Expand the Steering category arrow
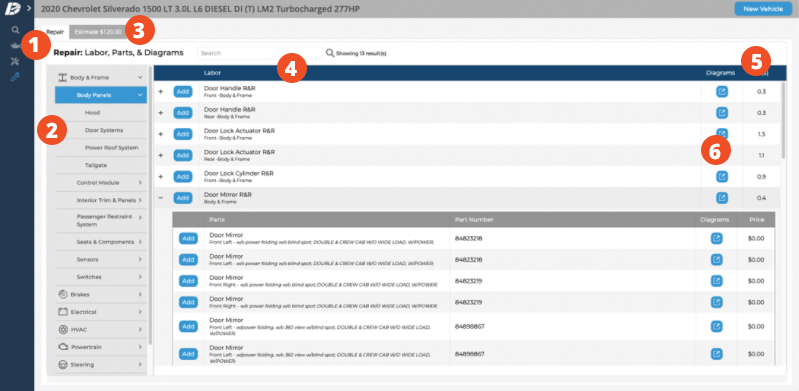Viewport: 799px width, 391px height. (x=140, y=364)
